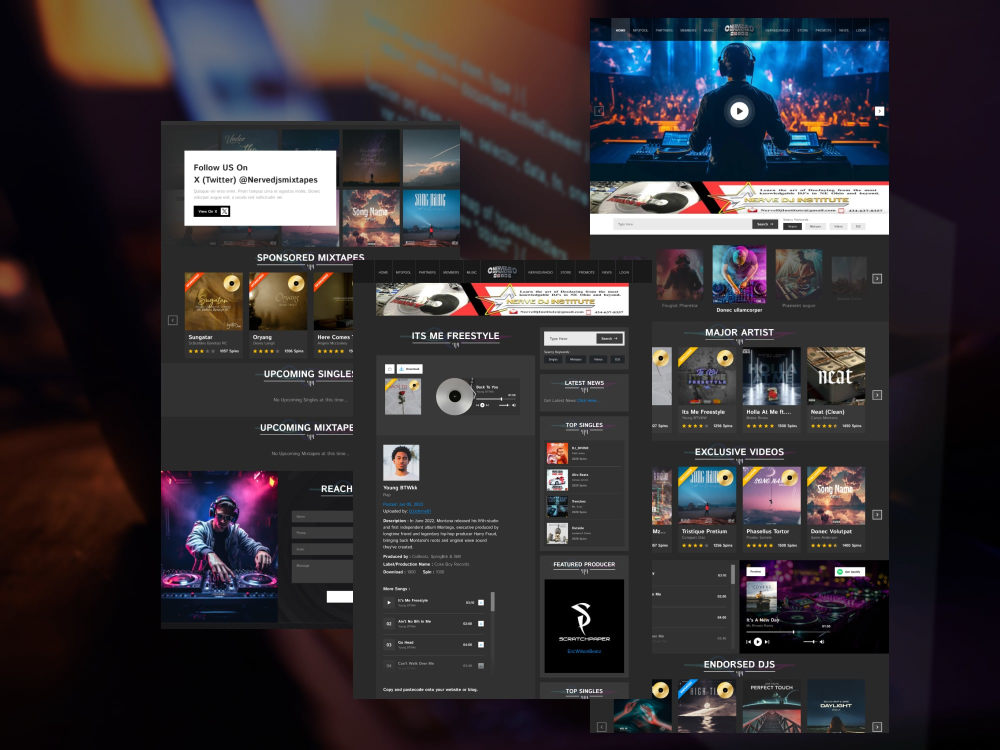
Task: Select the Singles keyword chip on home page
Action: [792, 226]
